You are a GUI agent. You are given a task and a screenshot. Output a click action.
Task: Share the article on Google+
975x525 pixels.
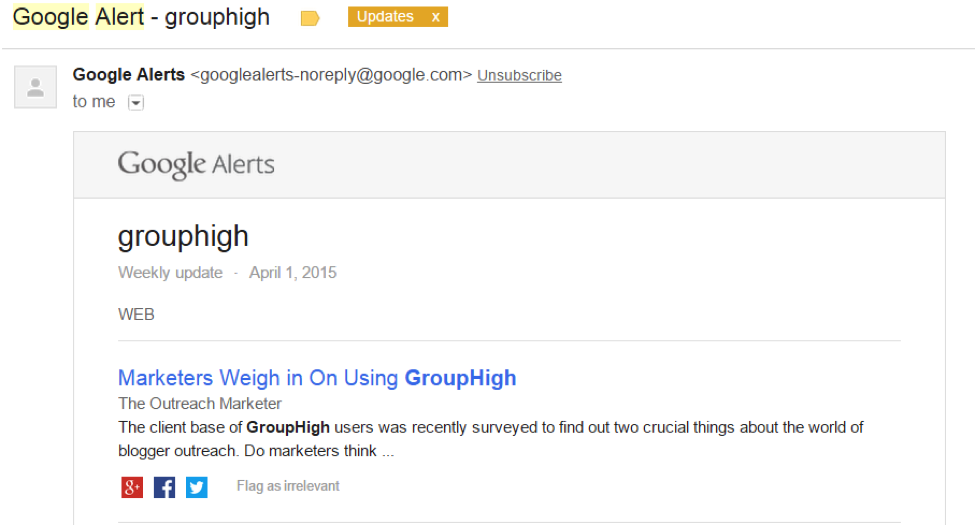(132, 487)
